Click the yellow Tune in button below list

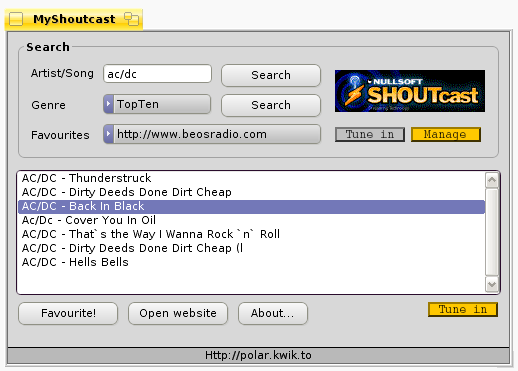[x=463, y=309]
